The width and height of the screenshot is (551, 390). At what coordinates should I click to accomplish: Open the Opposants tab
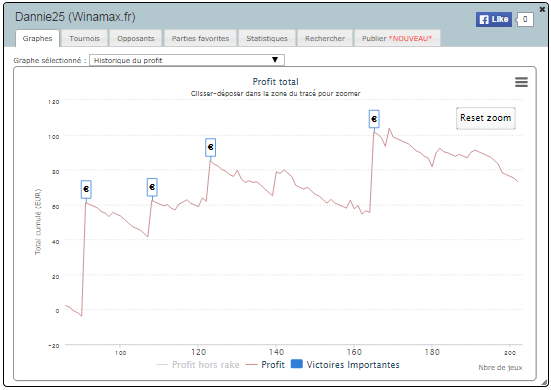tap(136, 38)
